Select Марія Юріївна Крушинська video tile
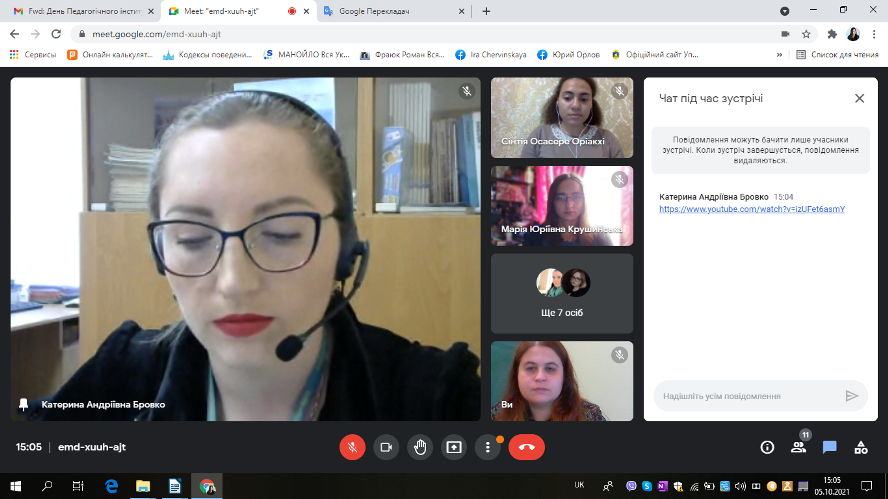Image resolution: width=888 pixels, height=499 pixels. click(562, 206)
